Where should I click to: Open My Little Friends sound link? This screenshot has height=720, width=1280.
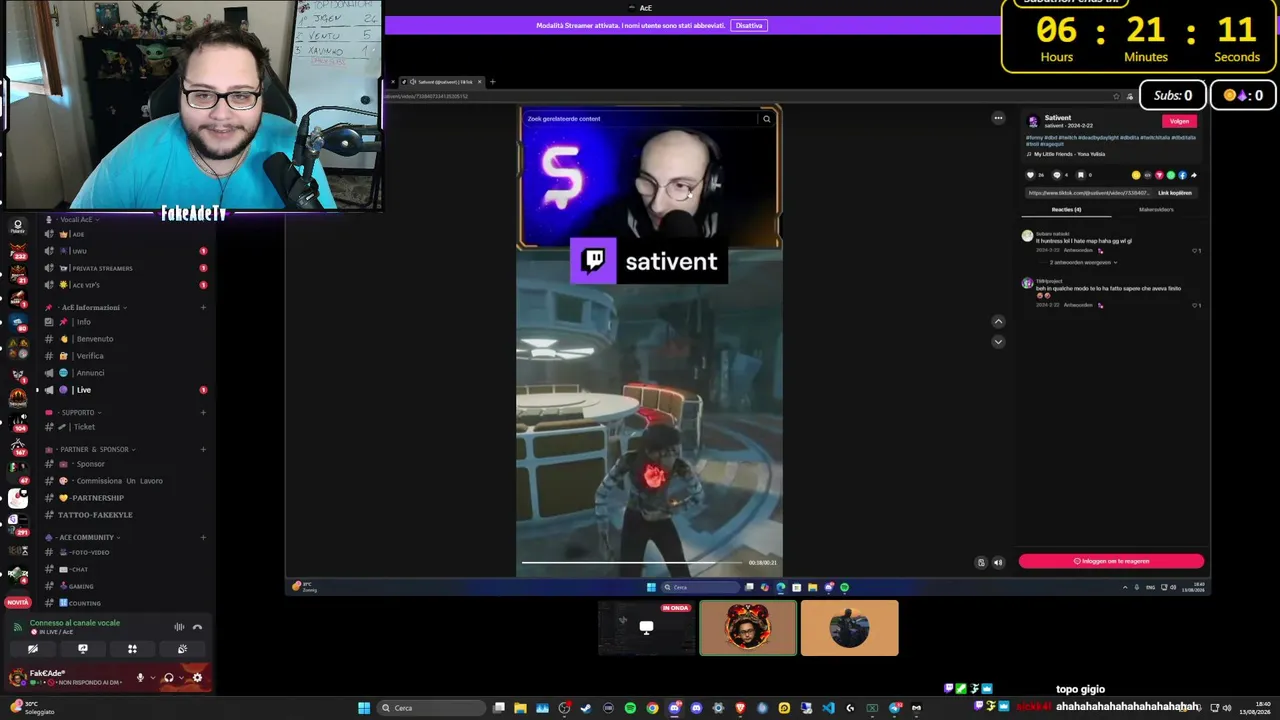click(x=1069, y=154)
